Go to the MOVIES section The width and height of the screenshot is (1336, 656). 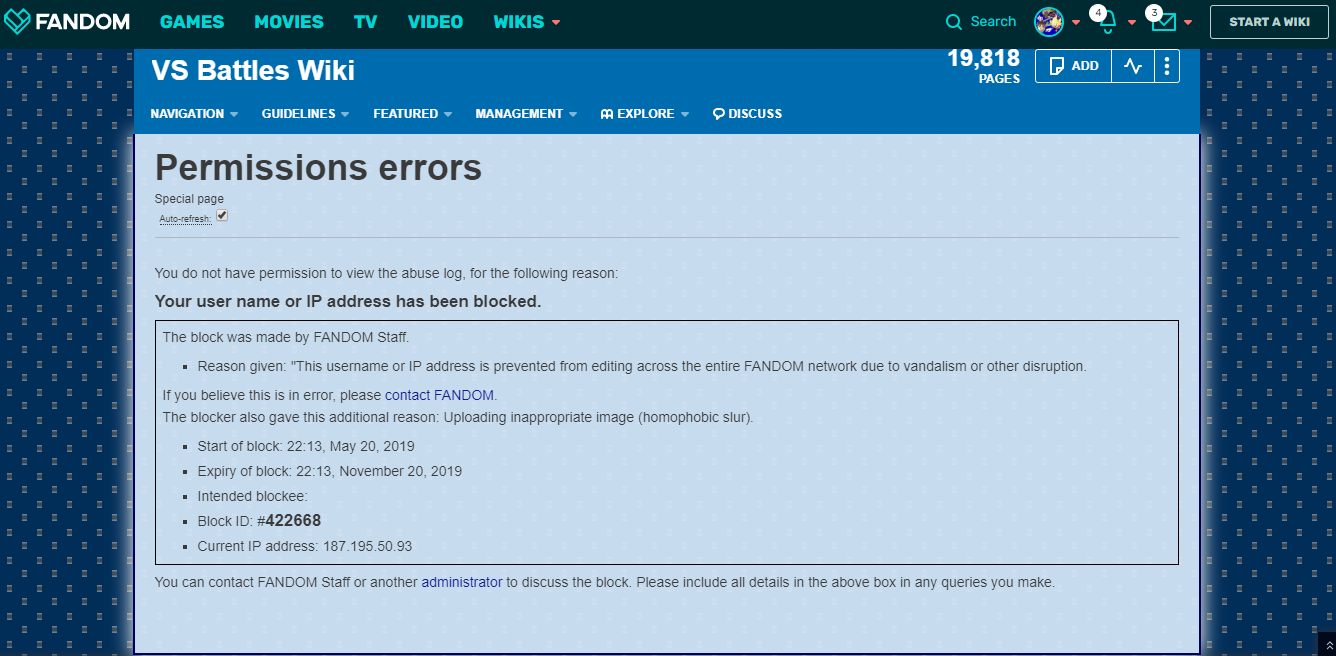pyautogui.click(x=289, y=22)
